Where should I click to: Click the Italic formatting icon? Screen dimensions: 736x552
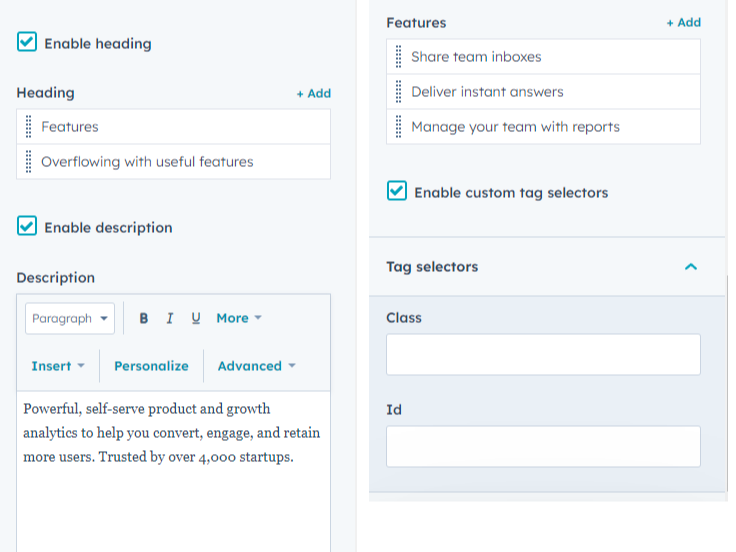point(170,318)
